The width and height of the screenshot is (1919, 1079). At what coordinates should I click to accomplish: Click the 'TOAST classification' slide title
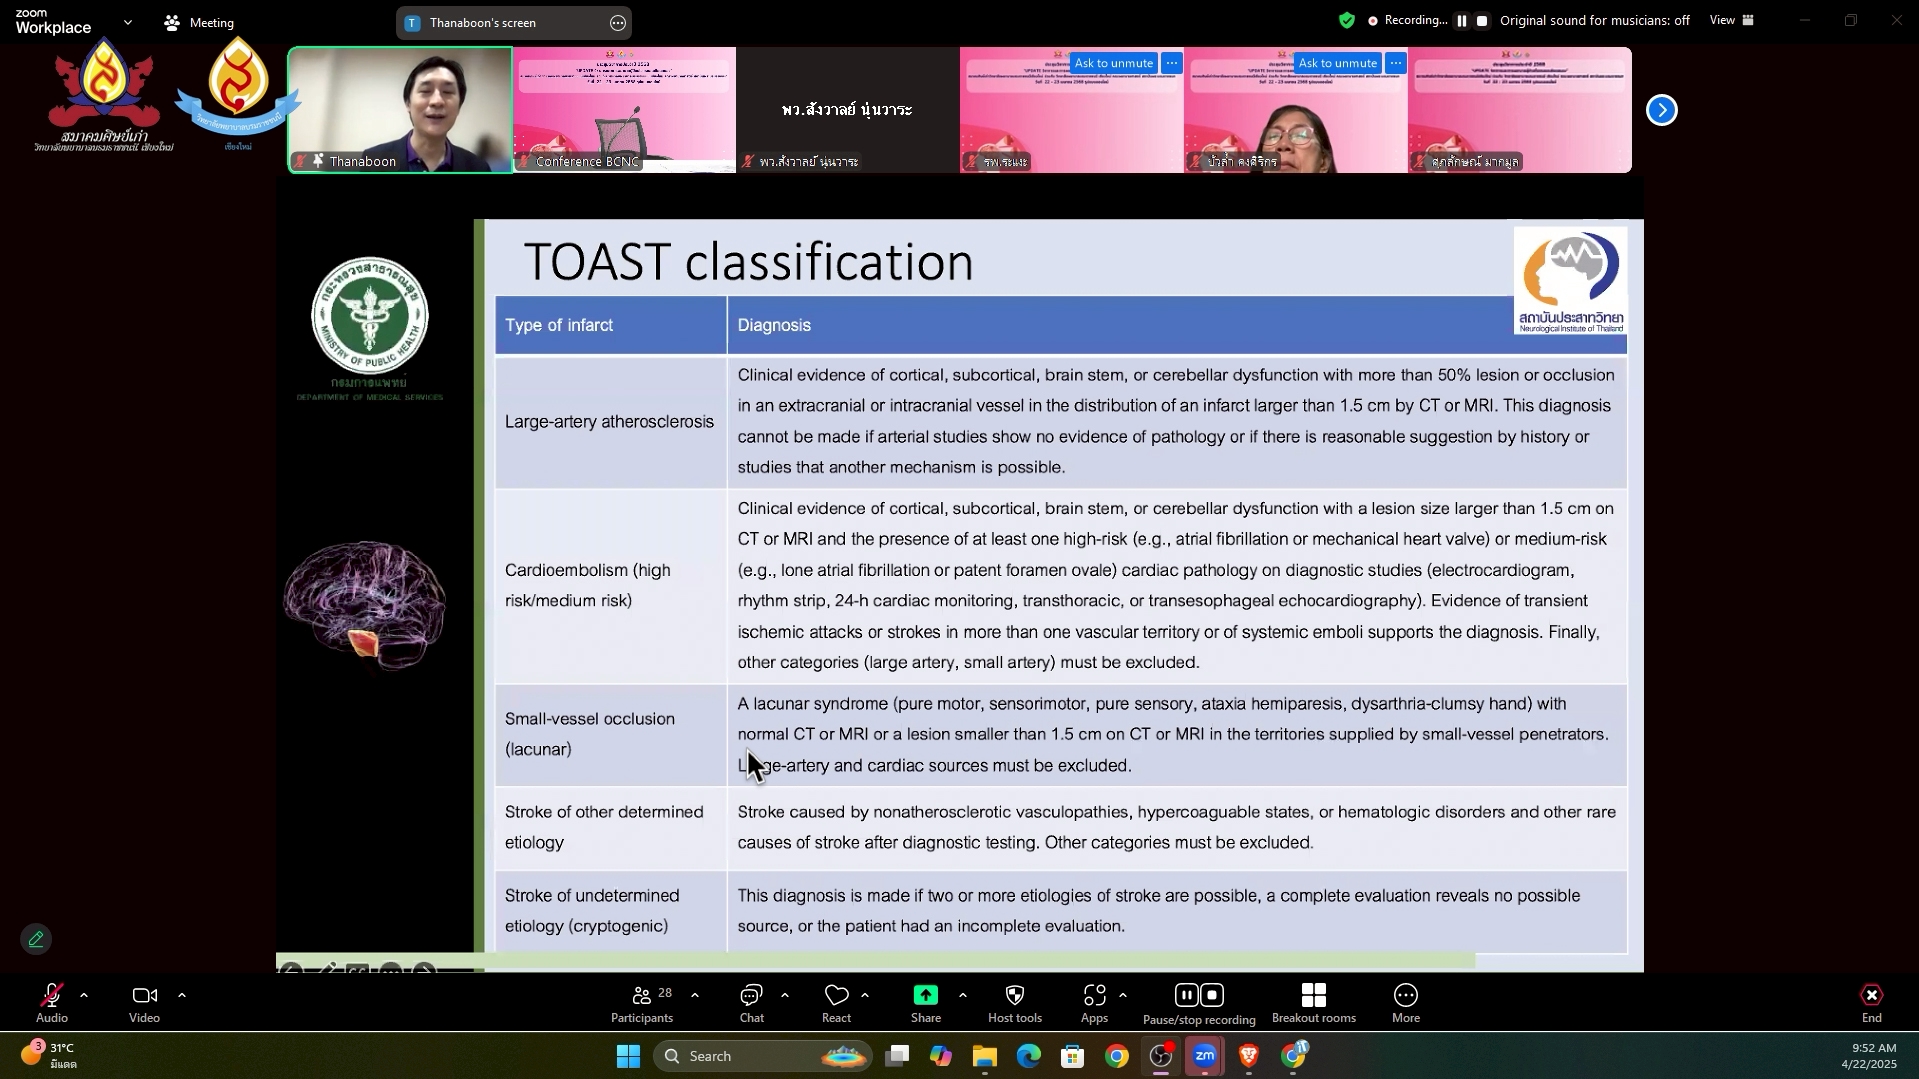click(x=748, y=262)
